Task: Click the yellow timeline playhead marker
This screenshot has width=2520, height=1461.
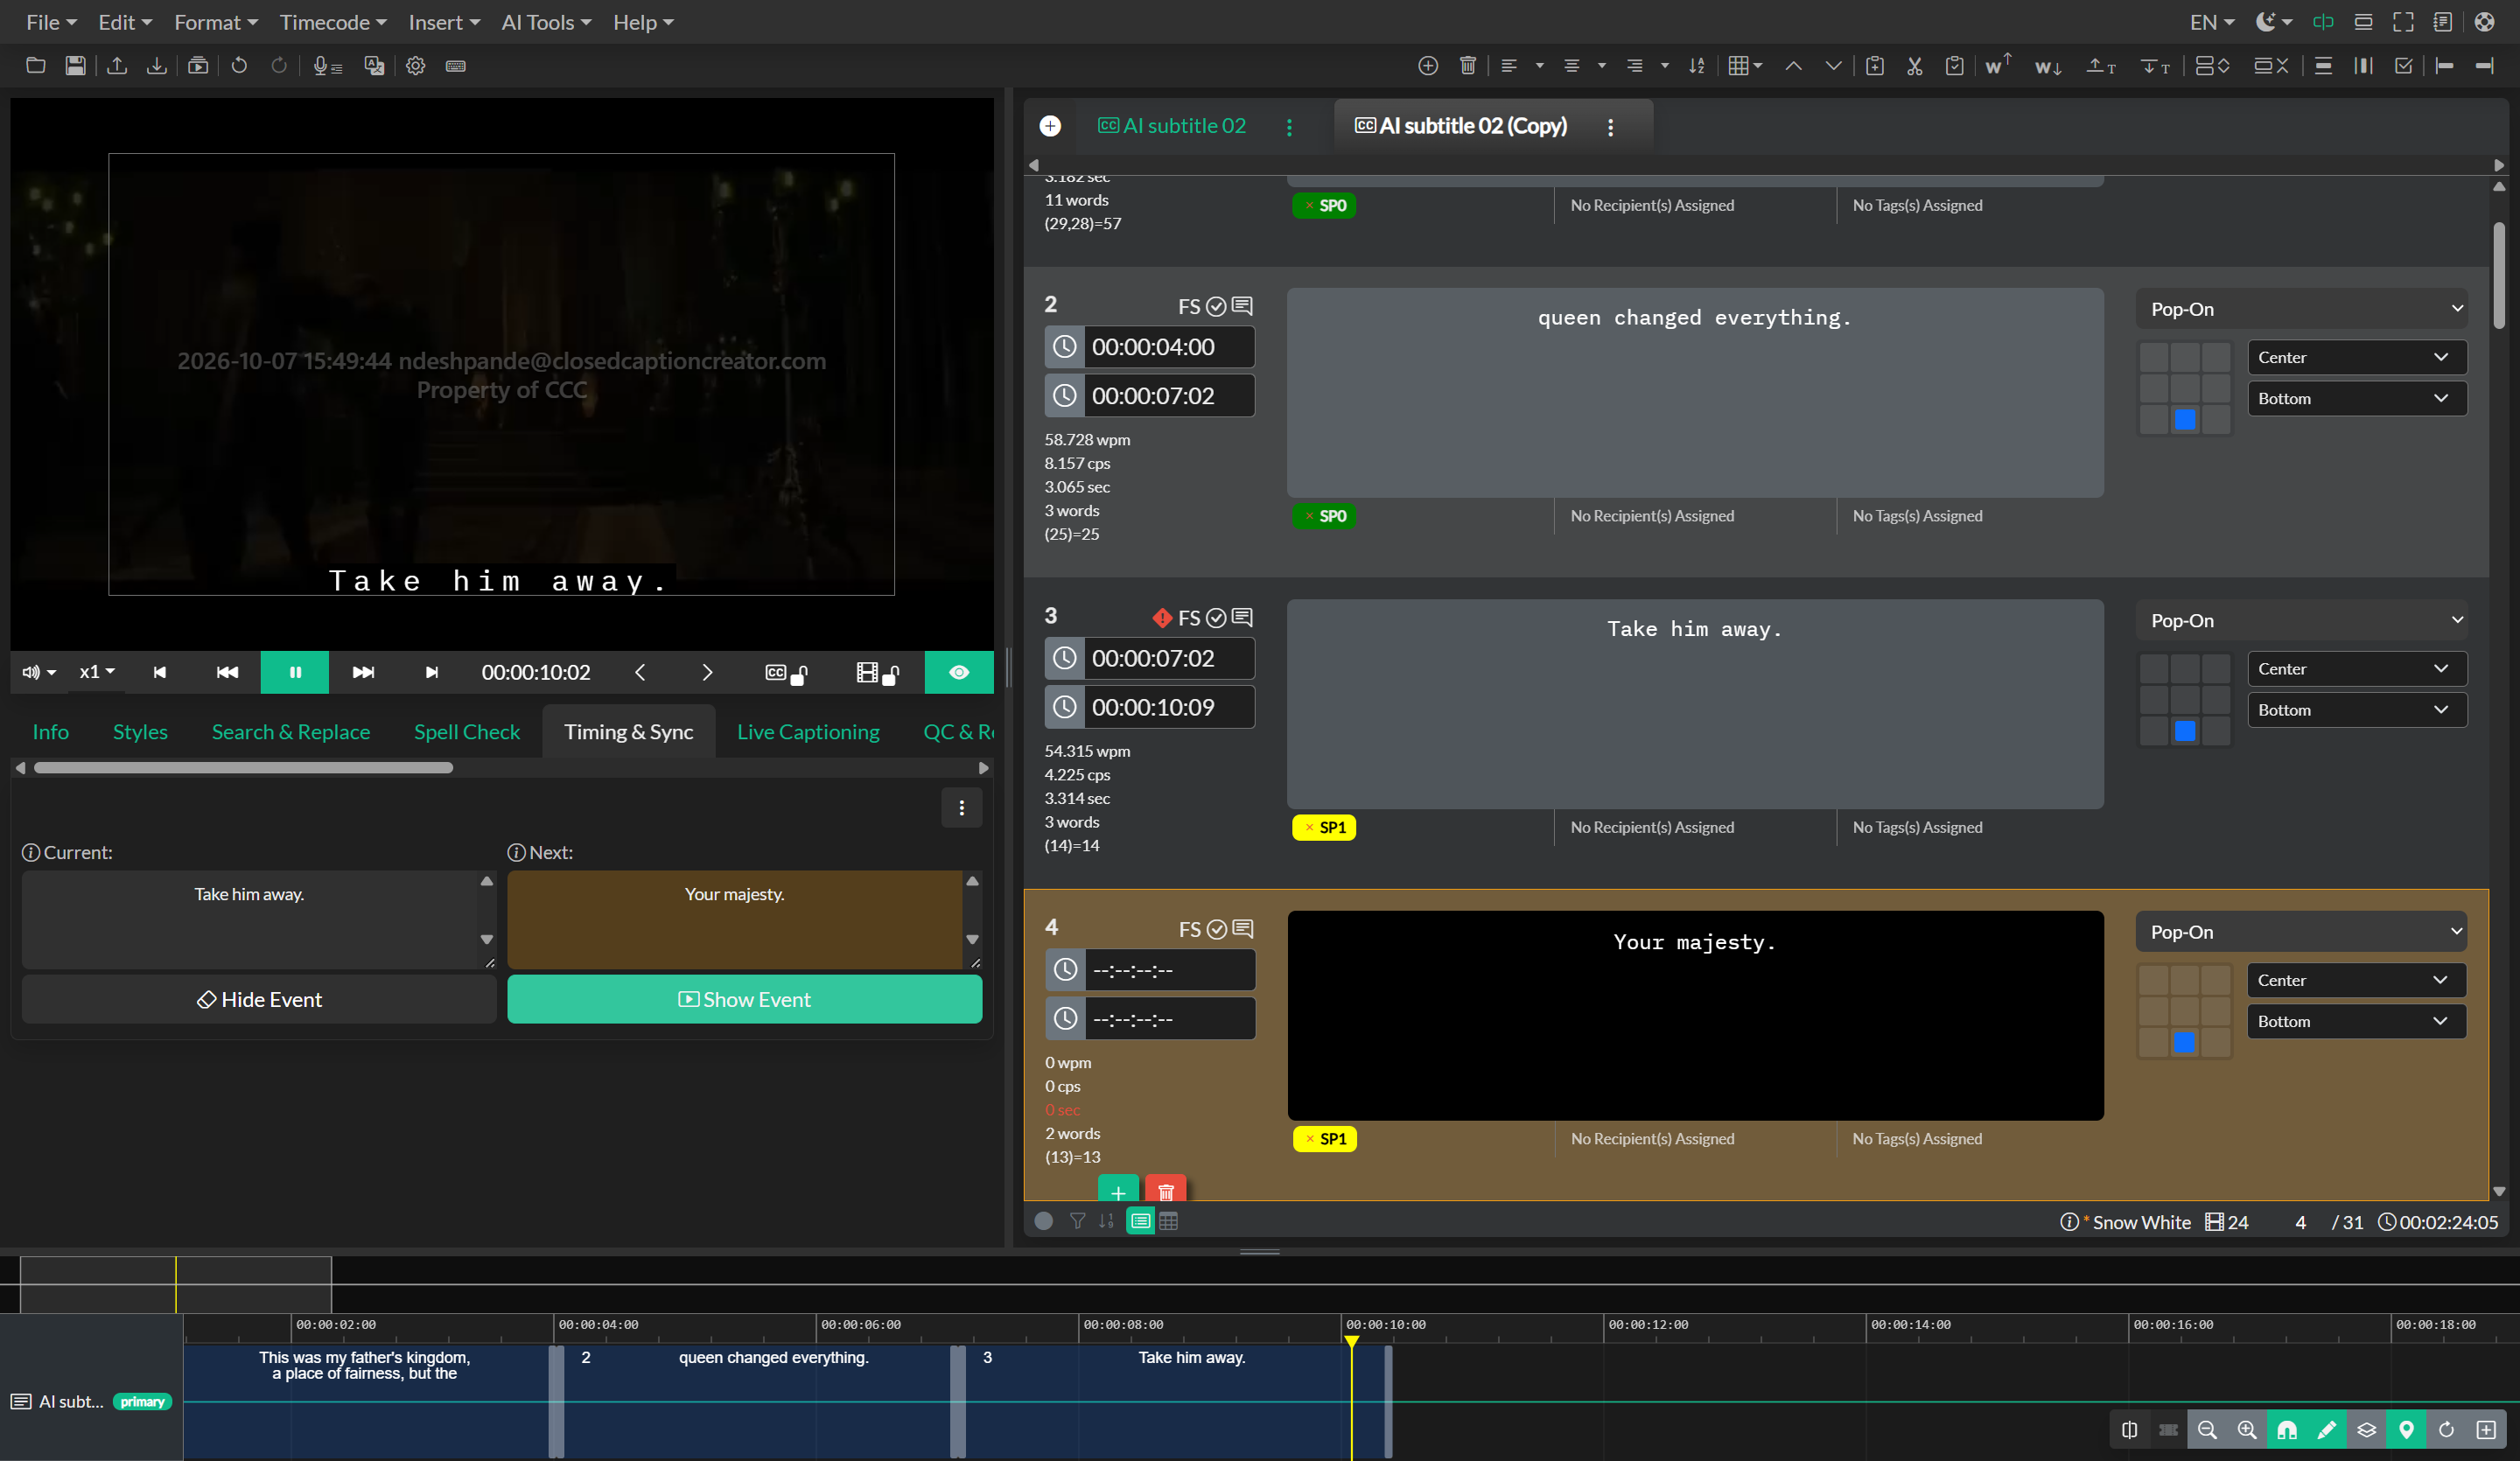Action: click(x=1352, y=1341)
